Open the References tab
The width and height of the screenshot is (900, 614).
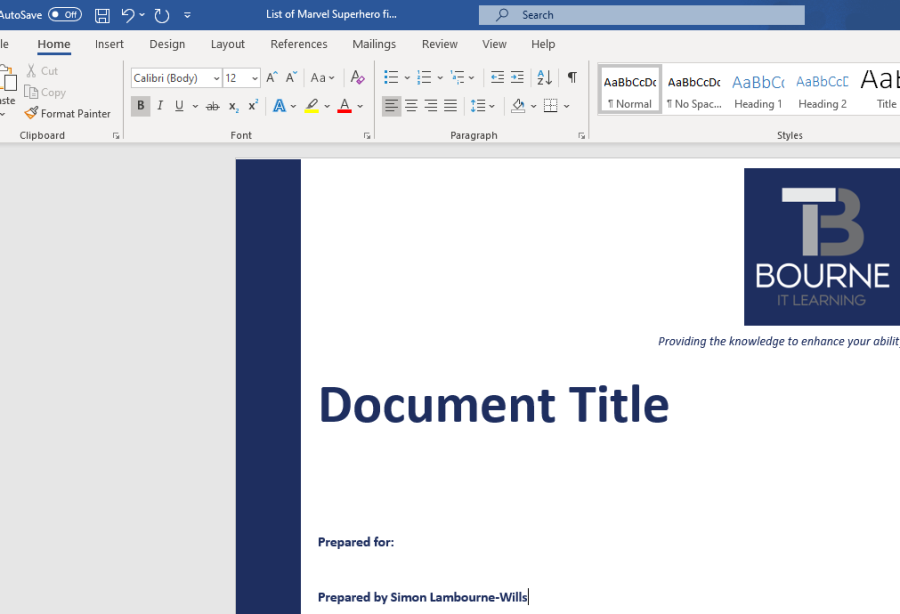[298, 44]
